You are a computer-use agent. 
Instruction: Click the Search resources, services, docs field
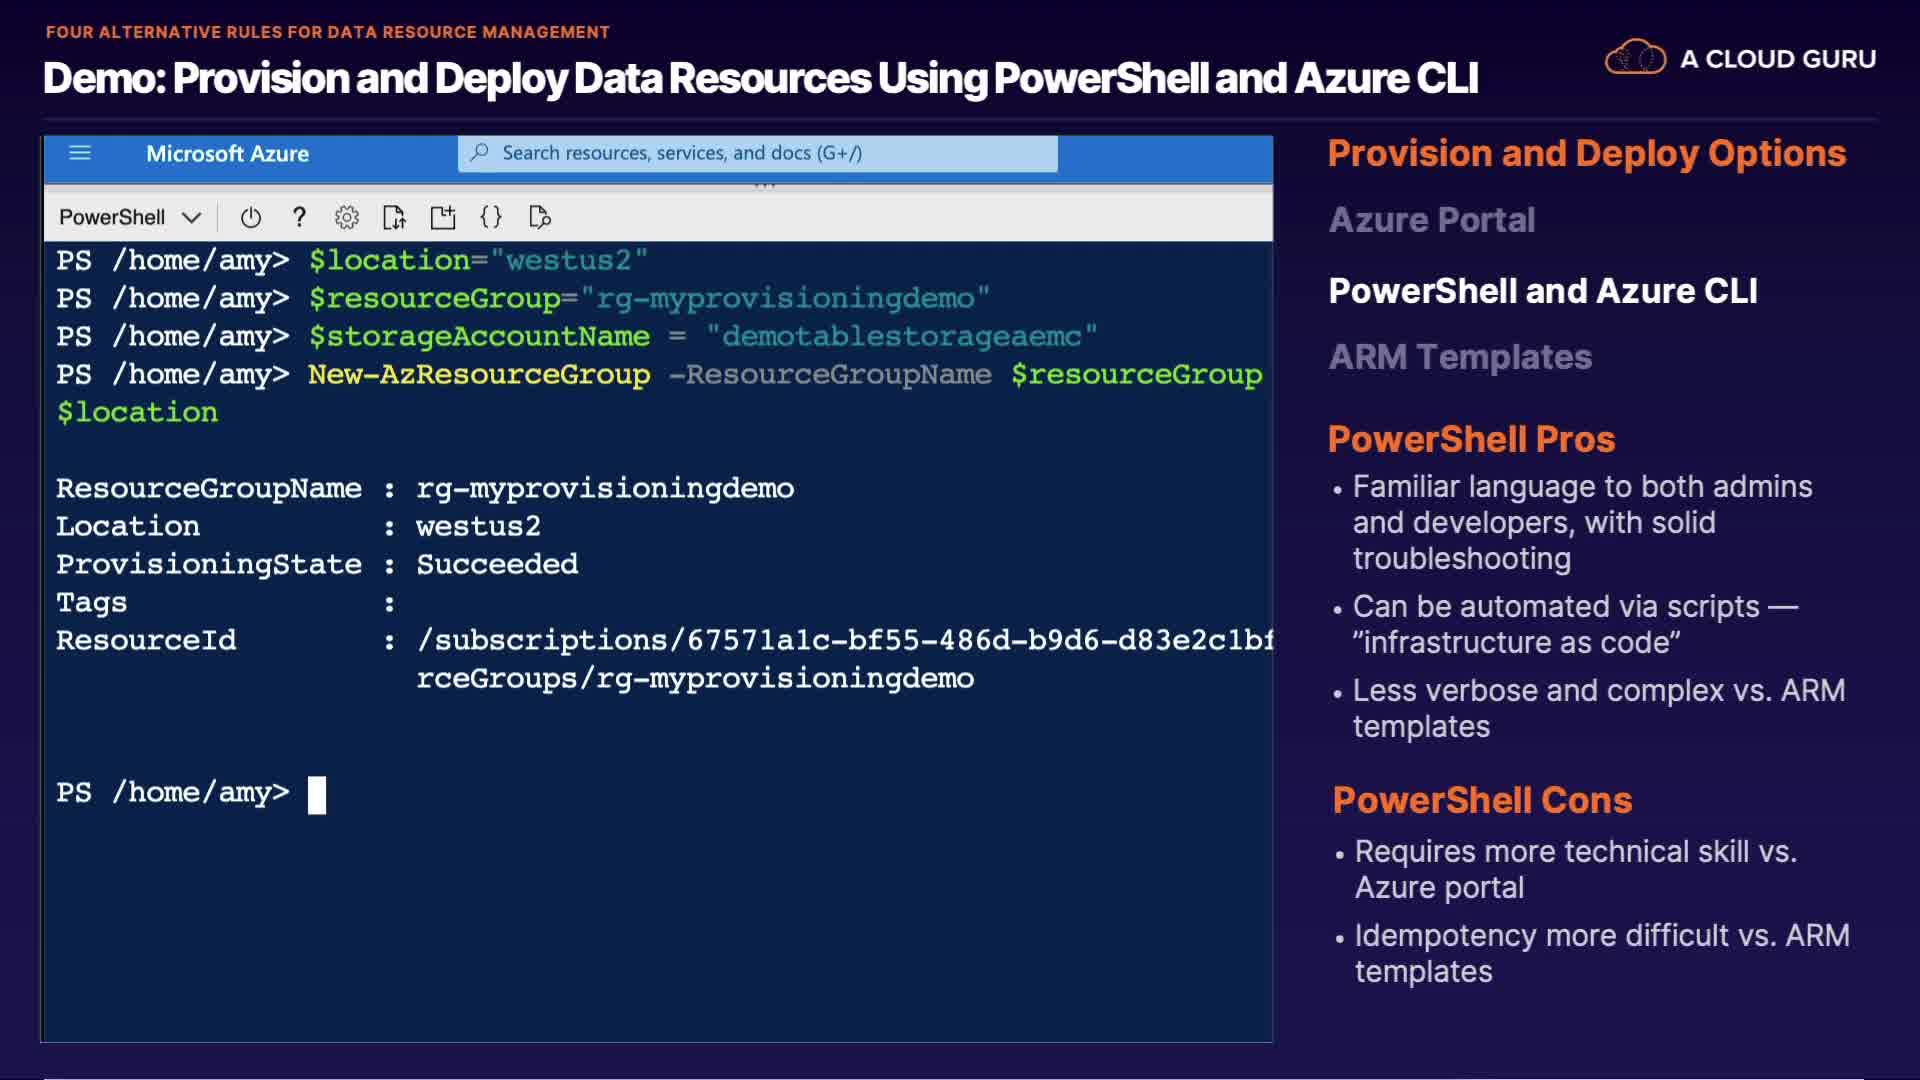[760, 153]
